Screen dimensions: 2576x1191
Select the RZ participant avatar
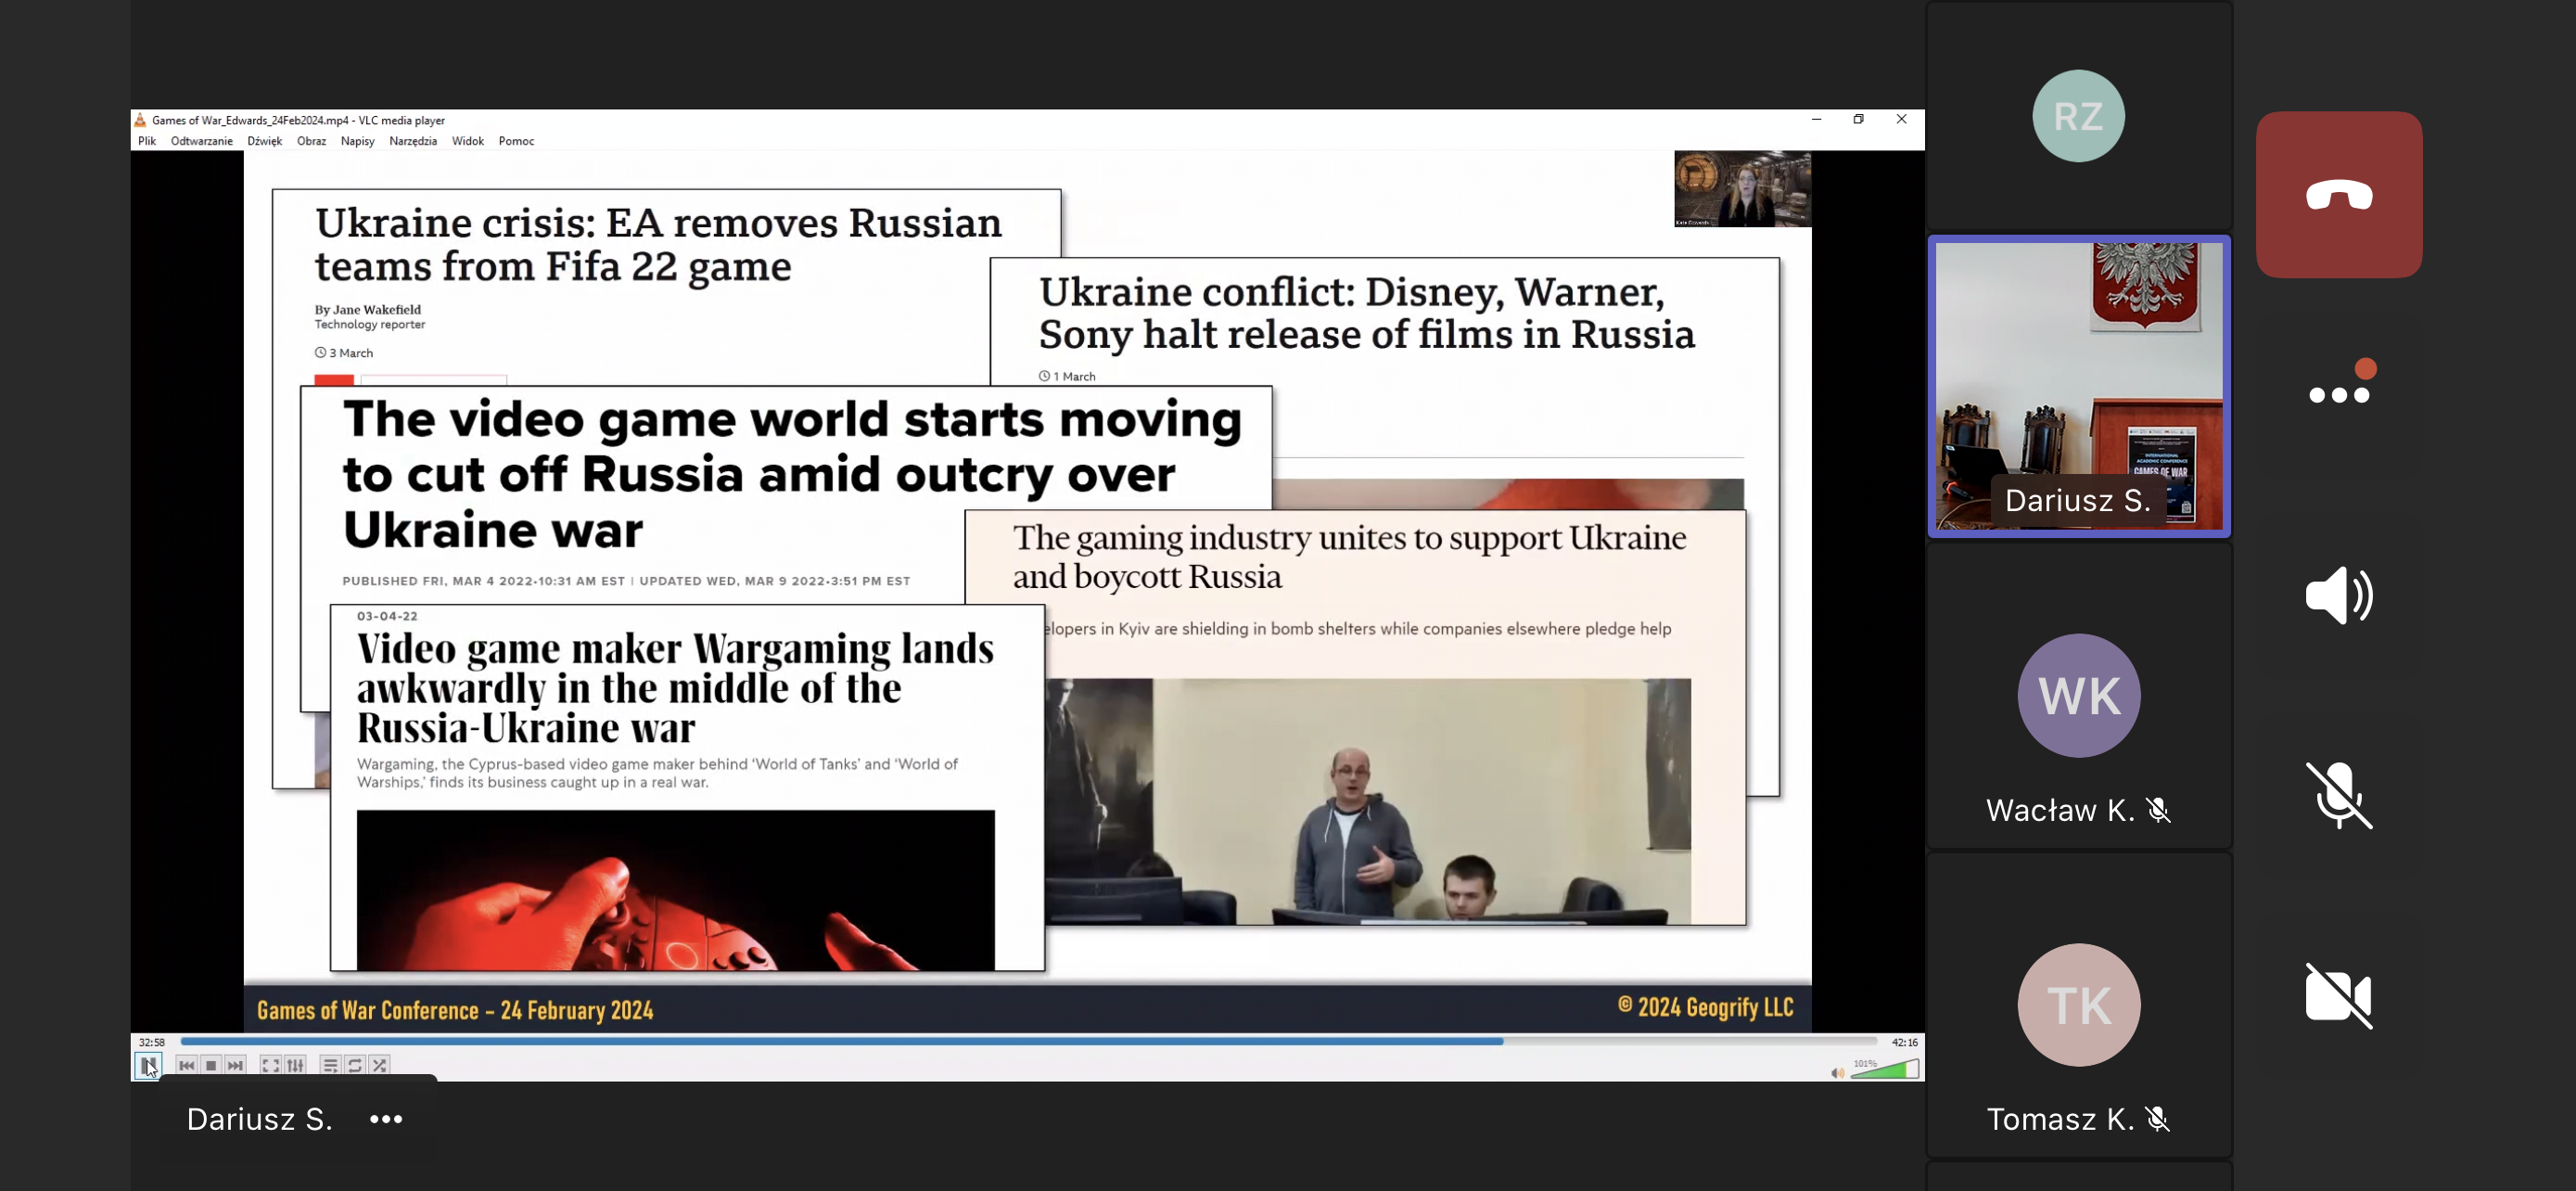2078,116
